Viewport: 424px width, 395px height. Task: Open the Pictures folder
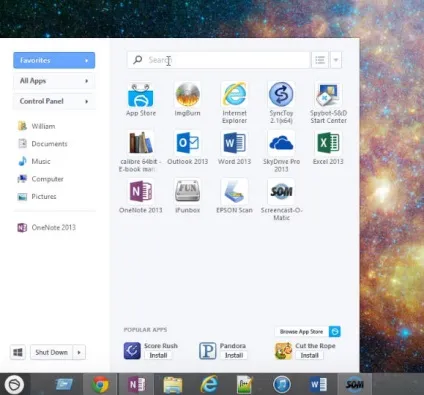[37, 196]
